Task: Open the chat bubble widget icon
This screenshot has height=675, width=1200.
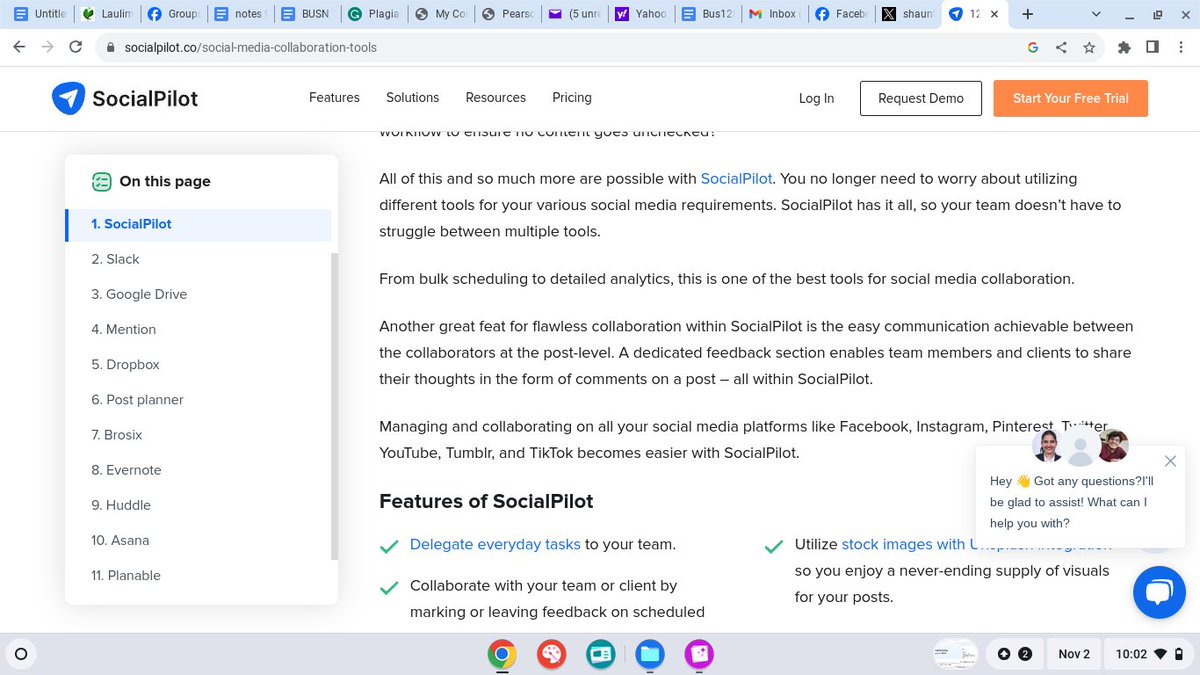Action: (x=1159, y=592)
